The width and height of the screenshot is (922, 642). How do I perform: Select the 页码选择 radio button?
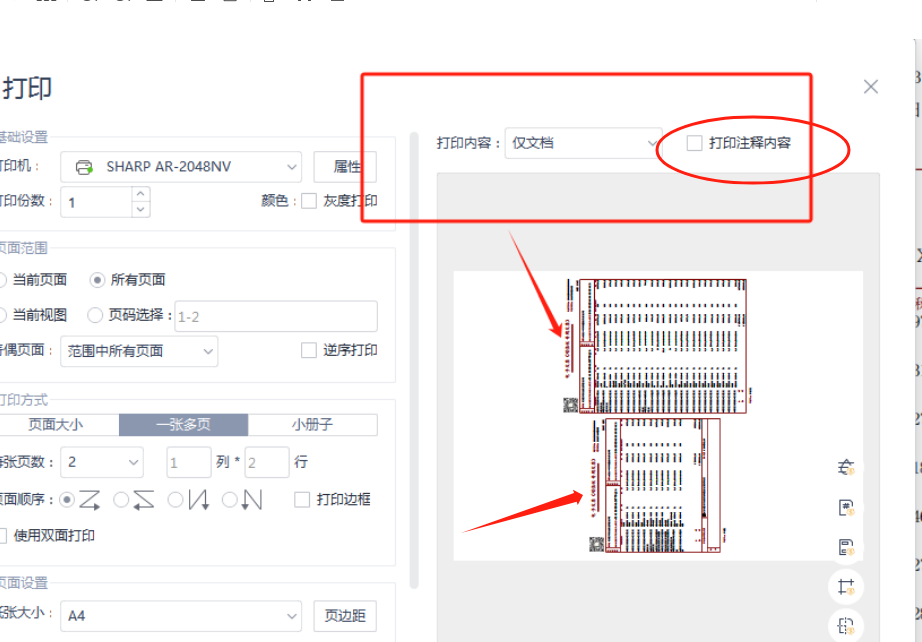click(x=95, y=315)
